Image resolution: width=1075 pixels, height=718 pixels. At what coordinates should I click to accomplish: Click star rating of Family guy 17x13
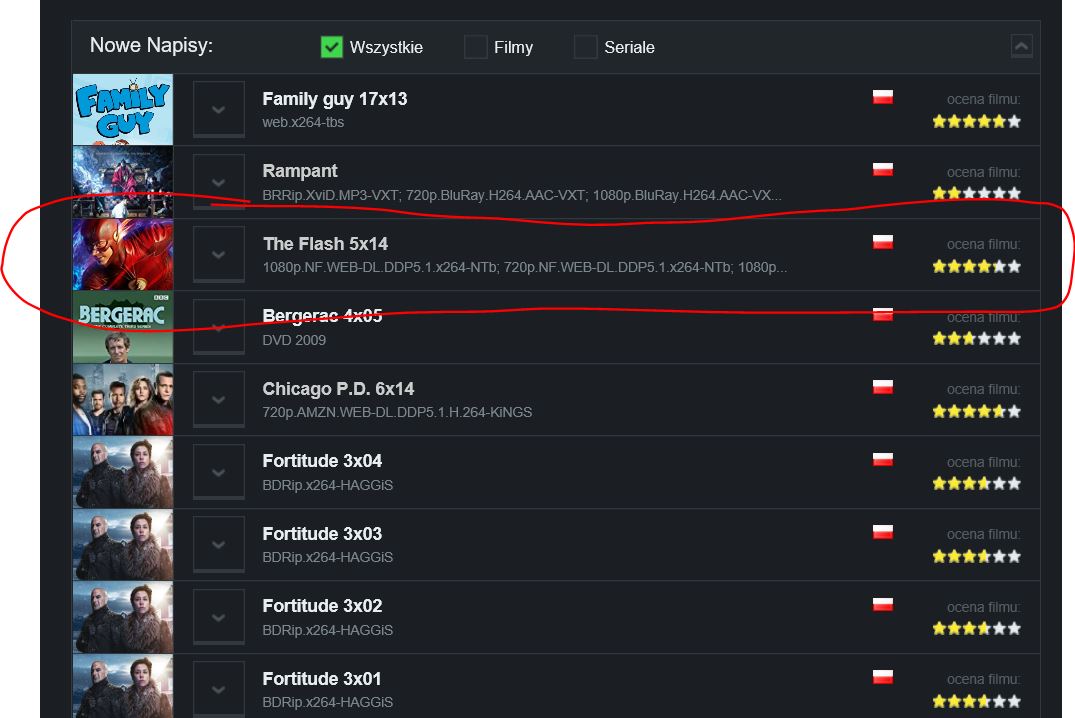[976, 122]
